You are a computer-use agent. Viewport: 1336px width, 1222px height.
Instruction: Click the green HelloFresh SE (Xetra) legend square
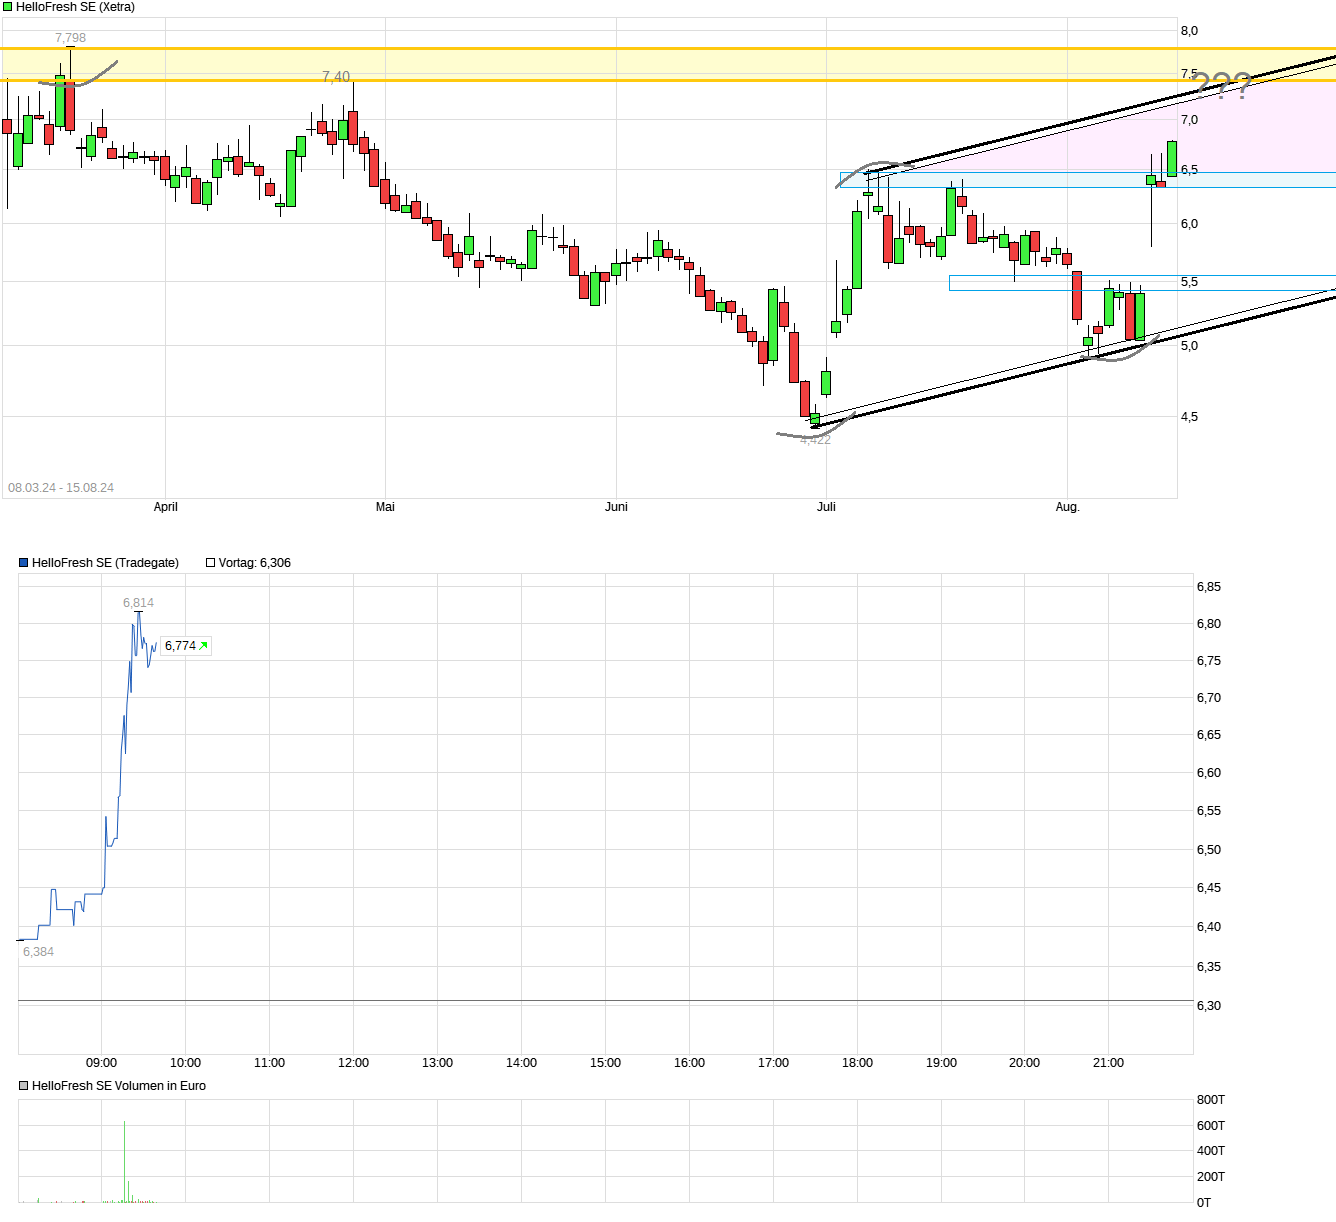(x=8, y=7)
